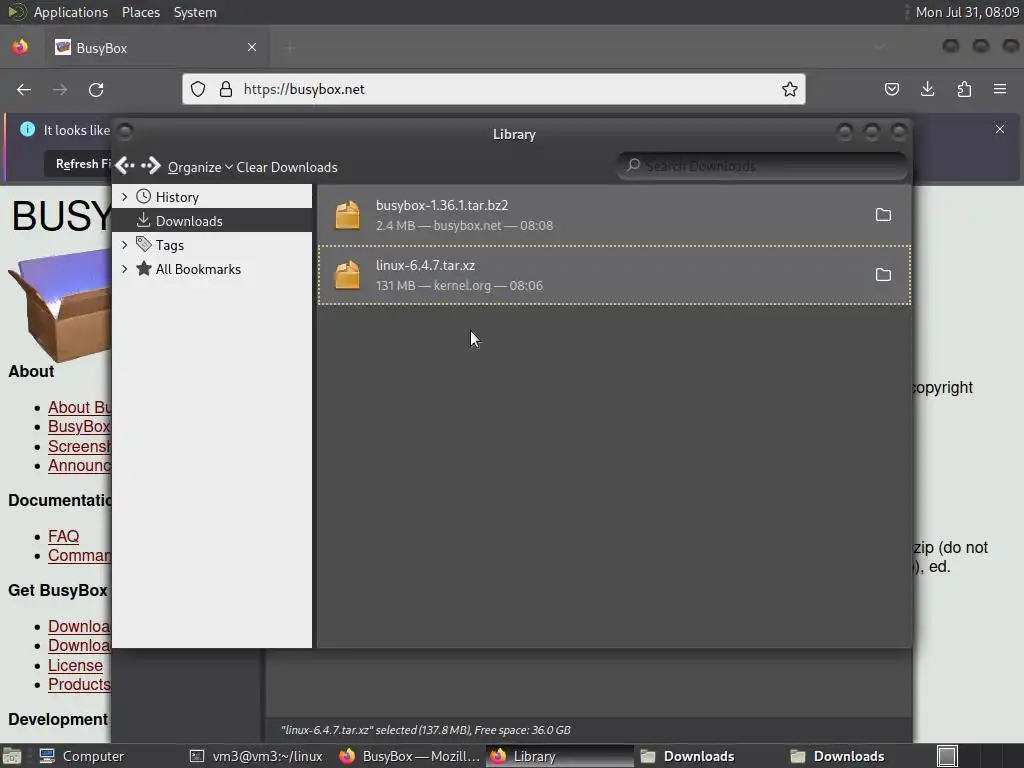This screenshot has height=768, width=1024.
Task: Click the info icon in notification bar
Action: tap(27, 129)
